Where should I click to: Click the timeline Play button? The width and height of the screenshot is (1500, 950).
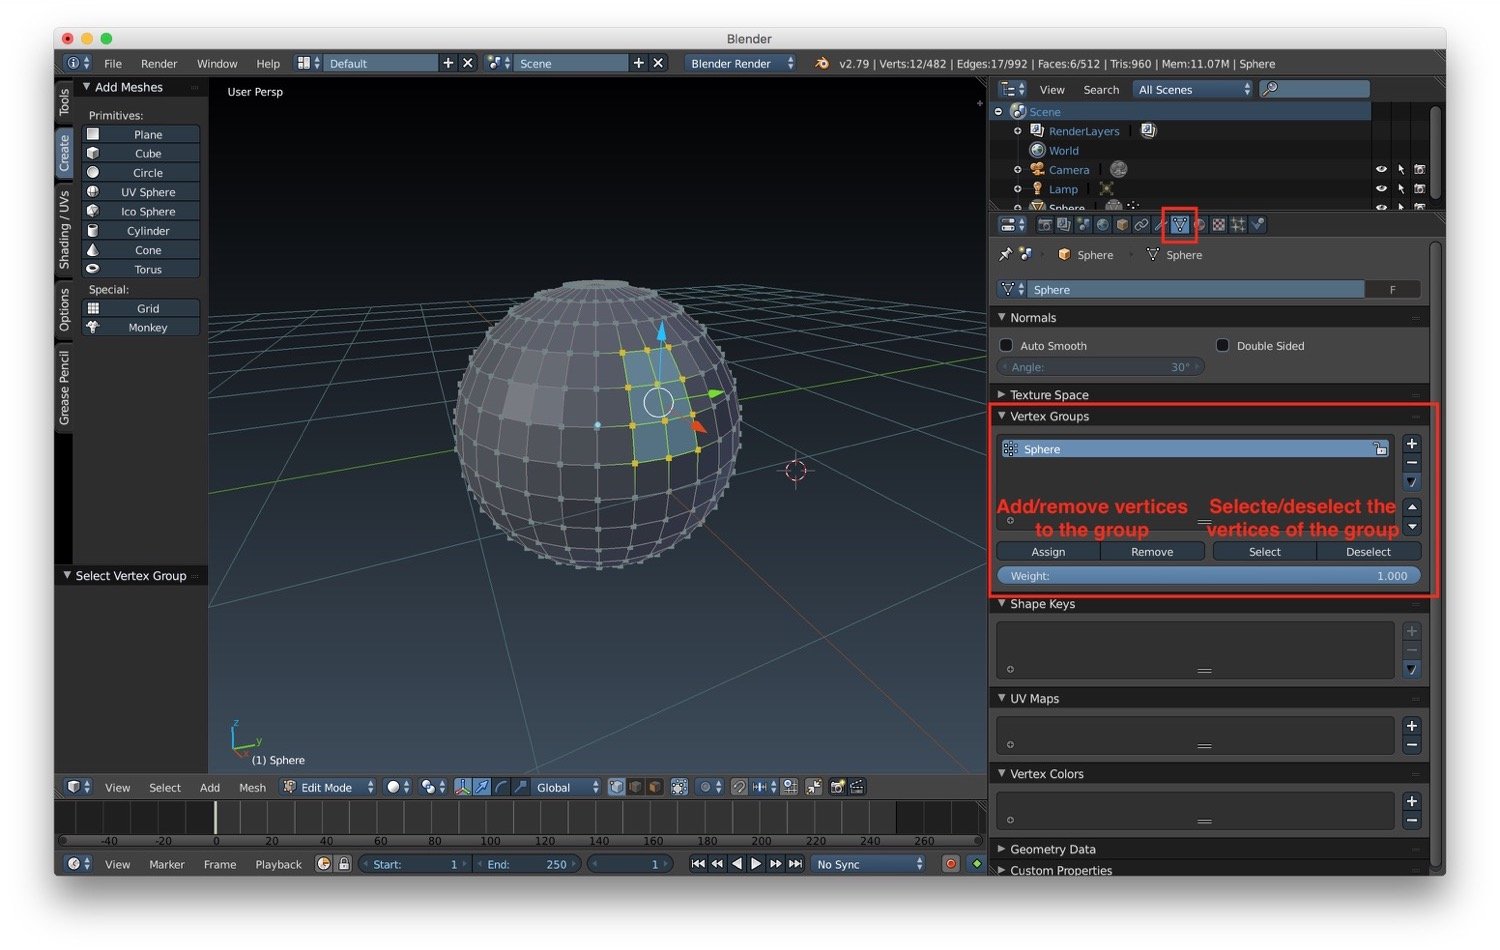click(x=756, y=864)
